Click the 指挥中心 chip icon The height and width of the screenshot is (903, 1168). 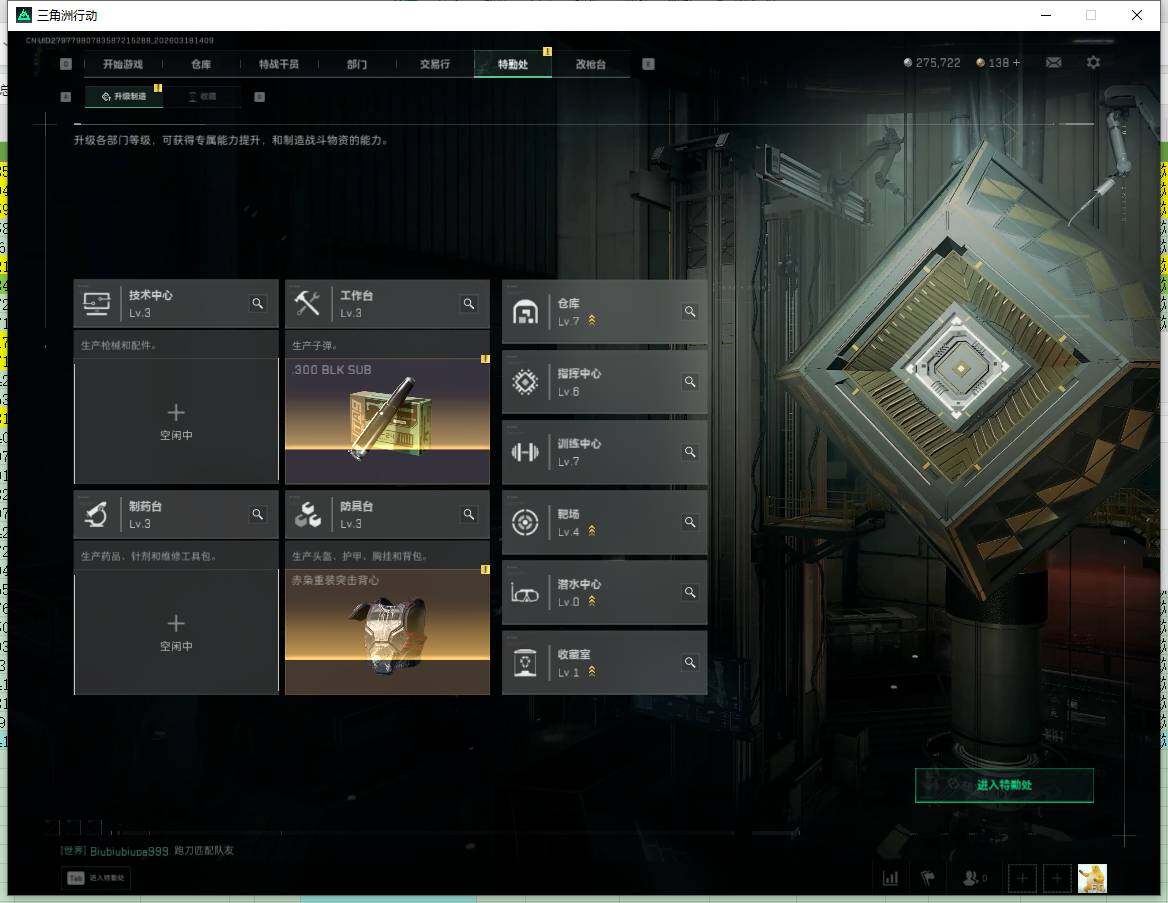[x=525, y=381]
